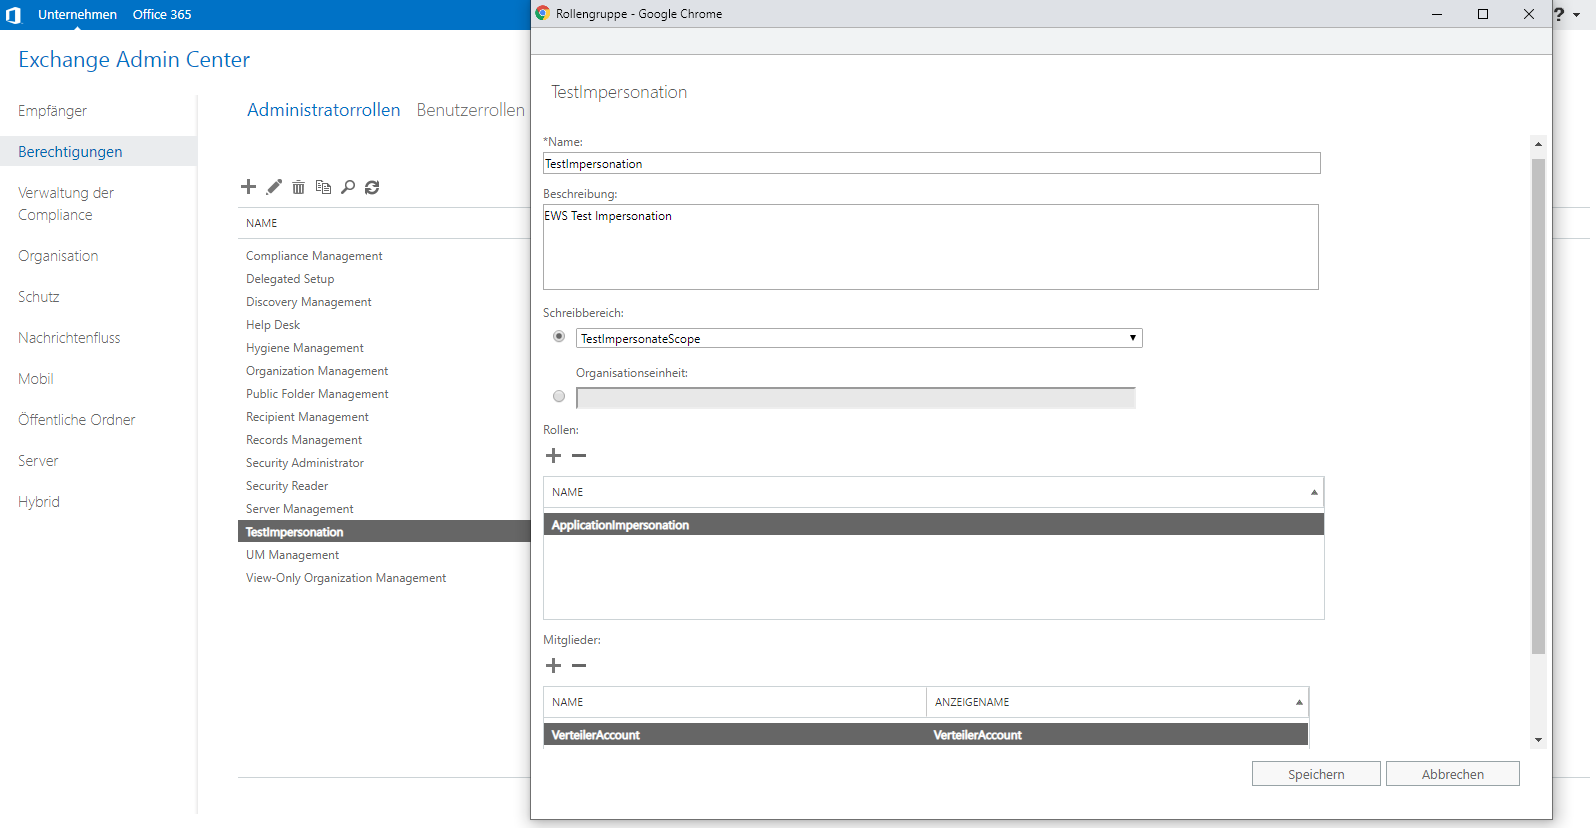Click the edit pencil icon in toolbar

[274, 187]
